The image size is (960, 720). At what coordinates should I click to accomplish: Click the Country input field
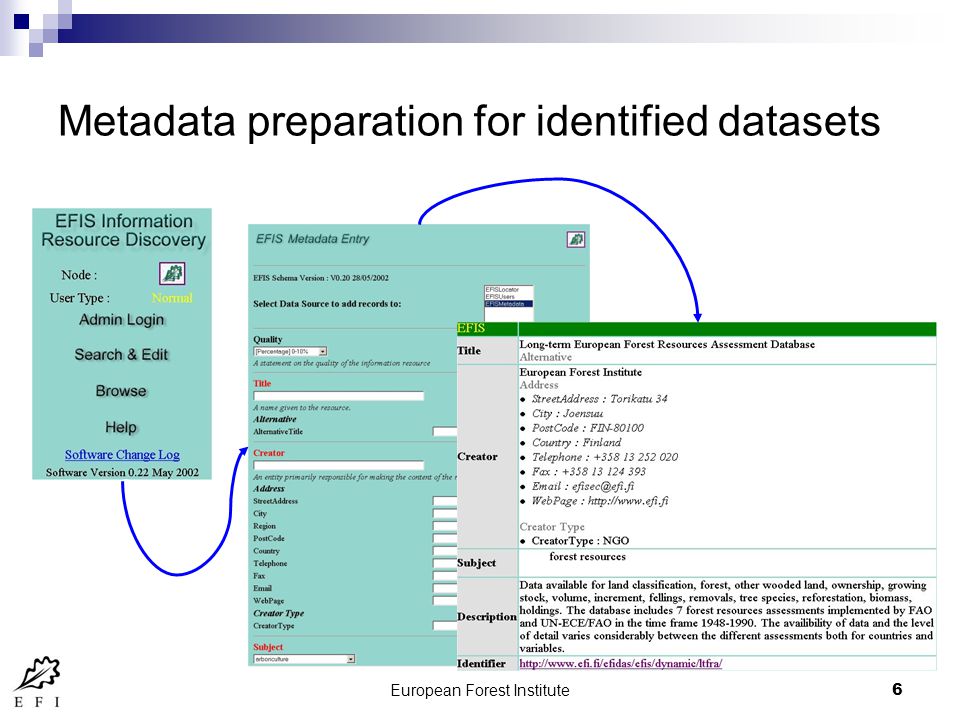coord(444,551)
